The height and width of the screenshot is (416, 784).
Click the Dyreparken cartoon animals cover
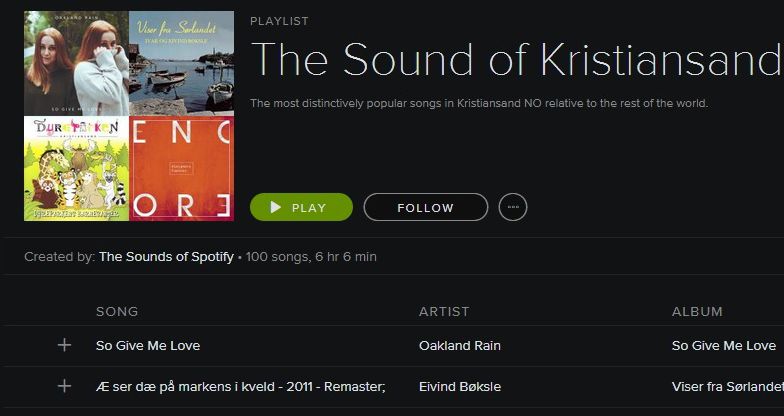click(x=76, y=168)
